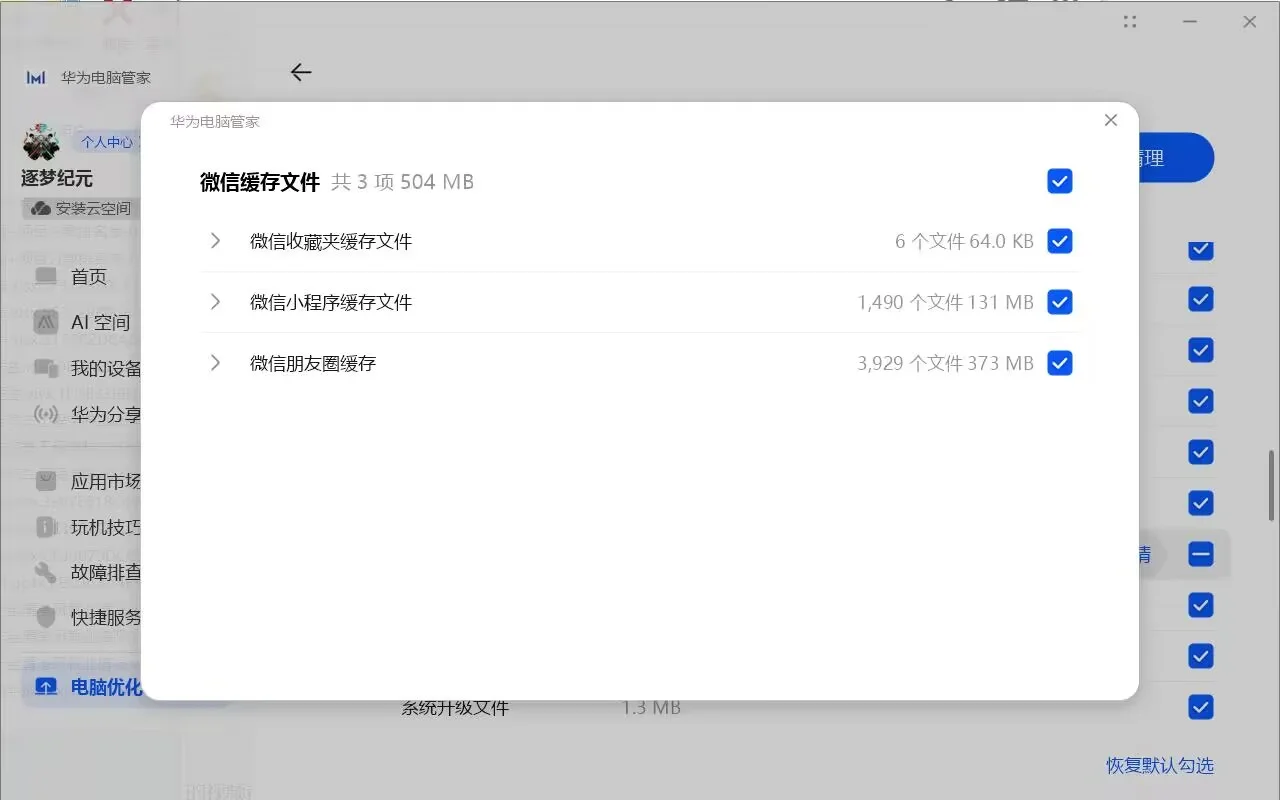Click the 微信缓存文件 heading
The image size is (1280, 800).
coord(260,182)
